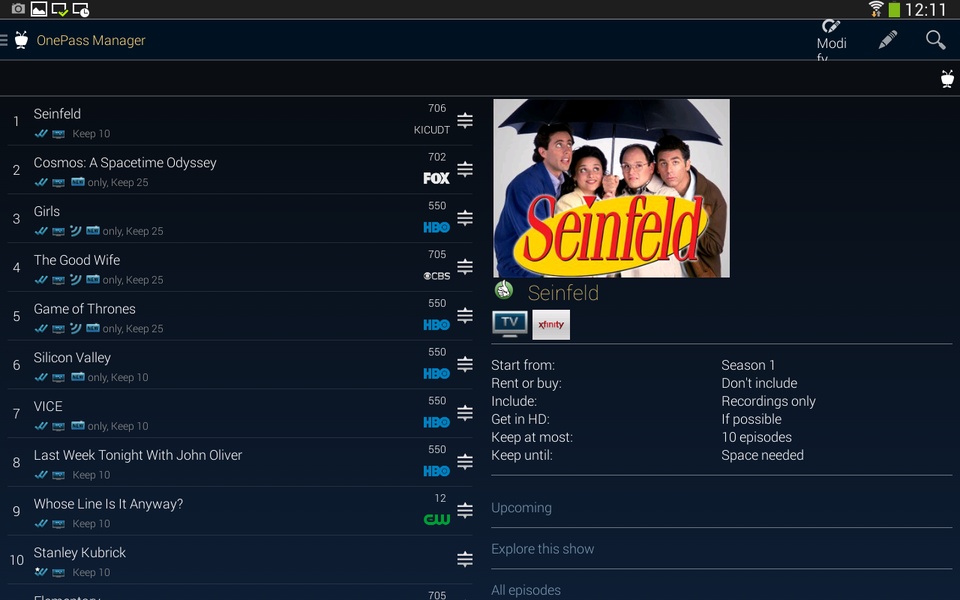Select the TV source icon
Screen dimensions: 960x600
click(x=510, y=324)
